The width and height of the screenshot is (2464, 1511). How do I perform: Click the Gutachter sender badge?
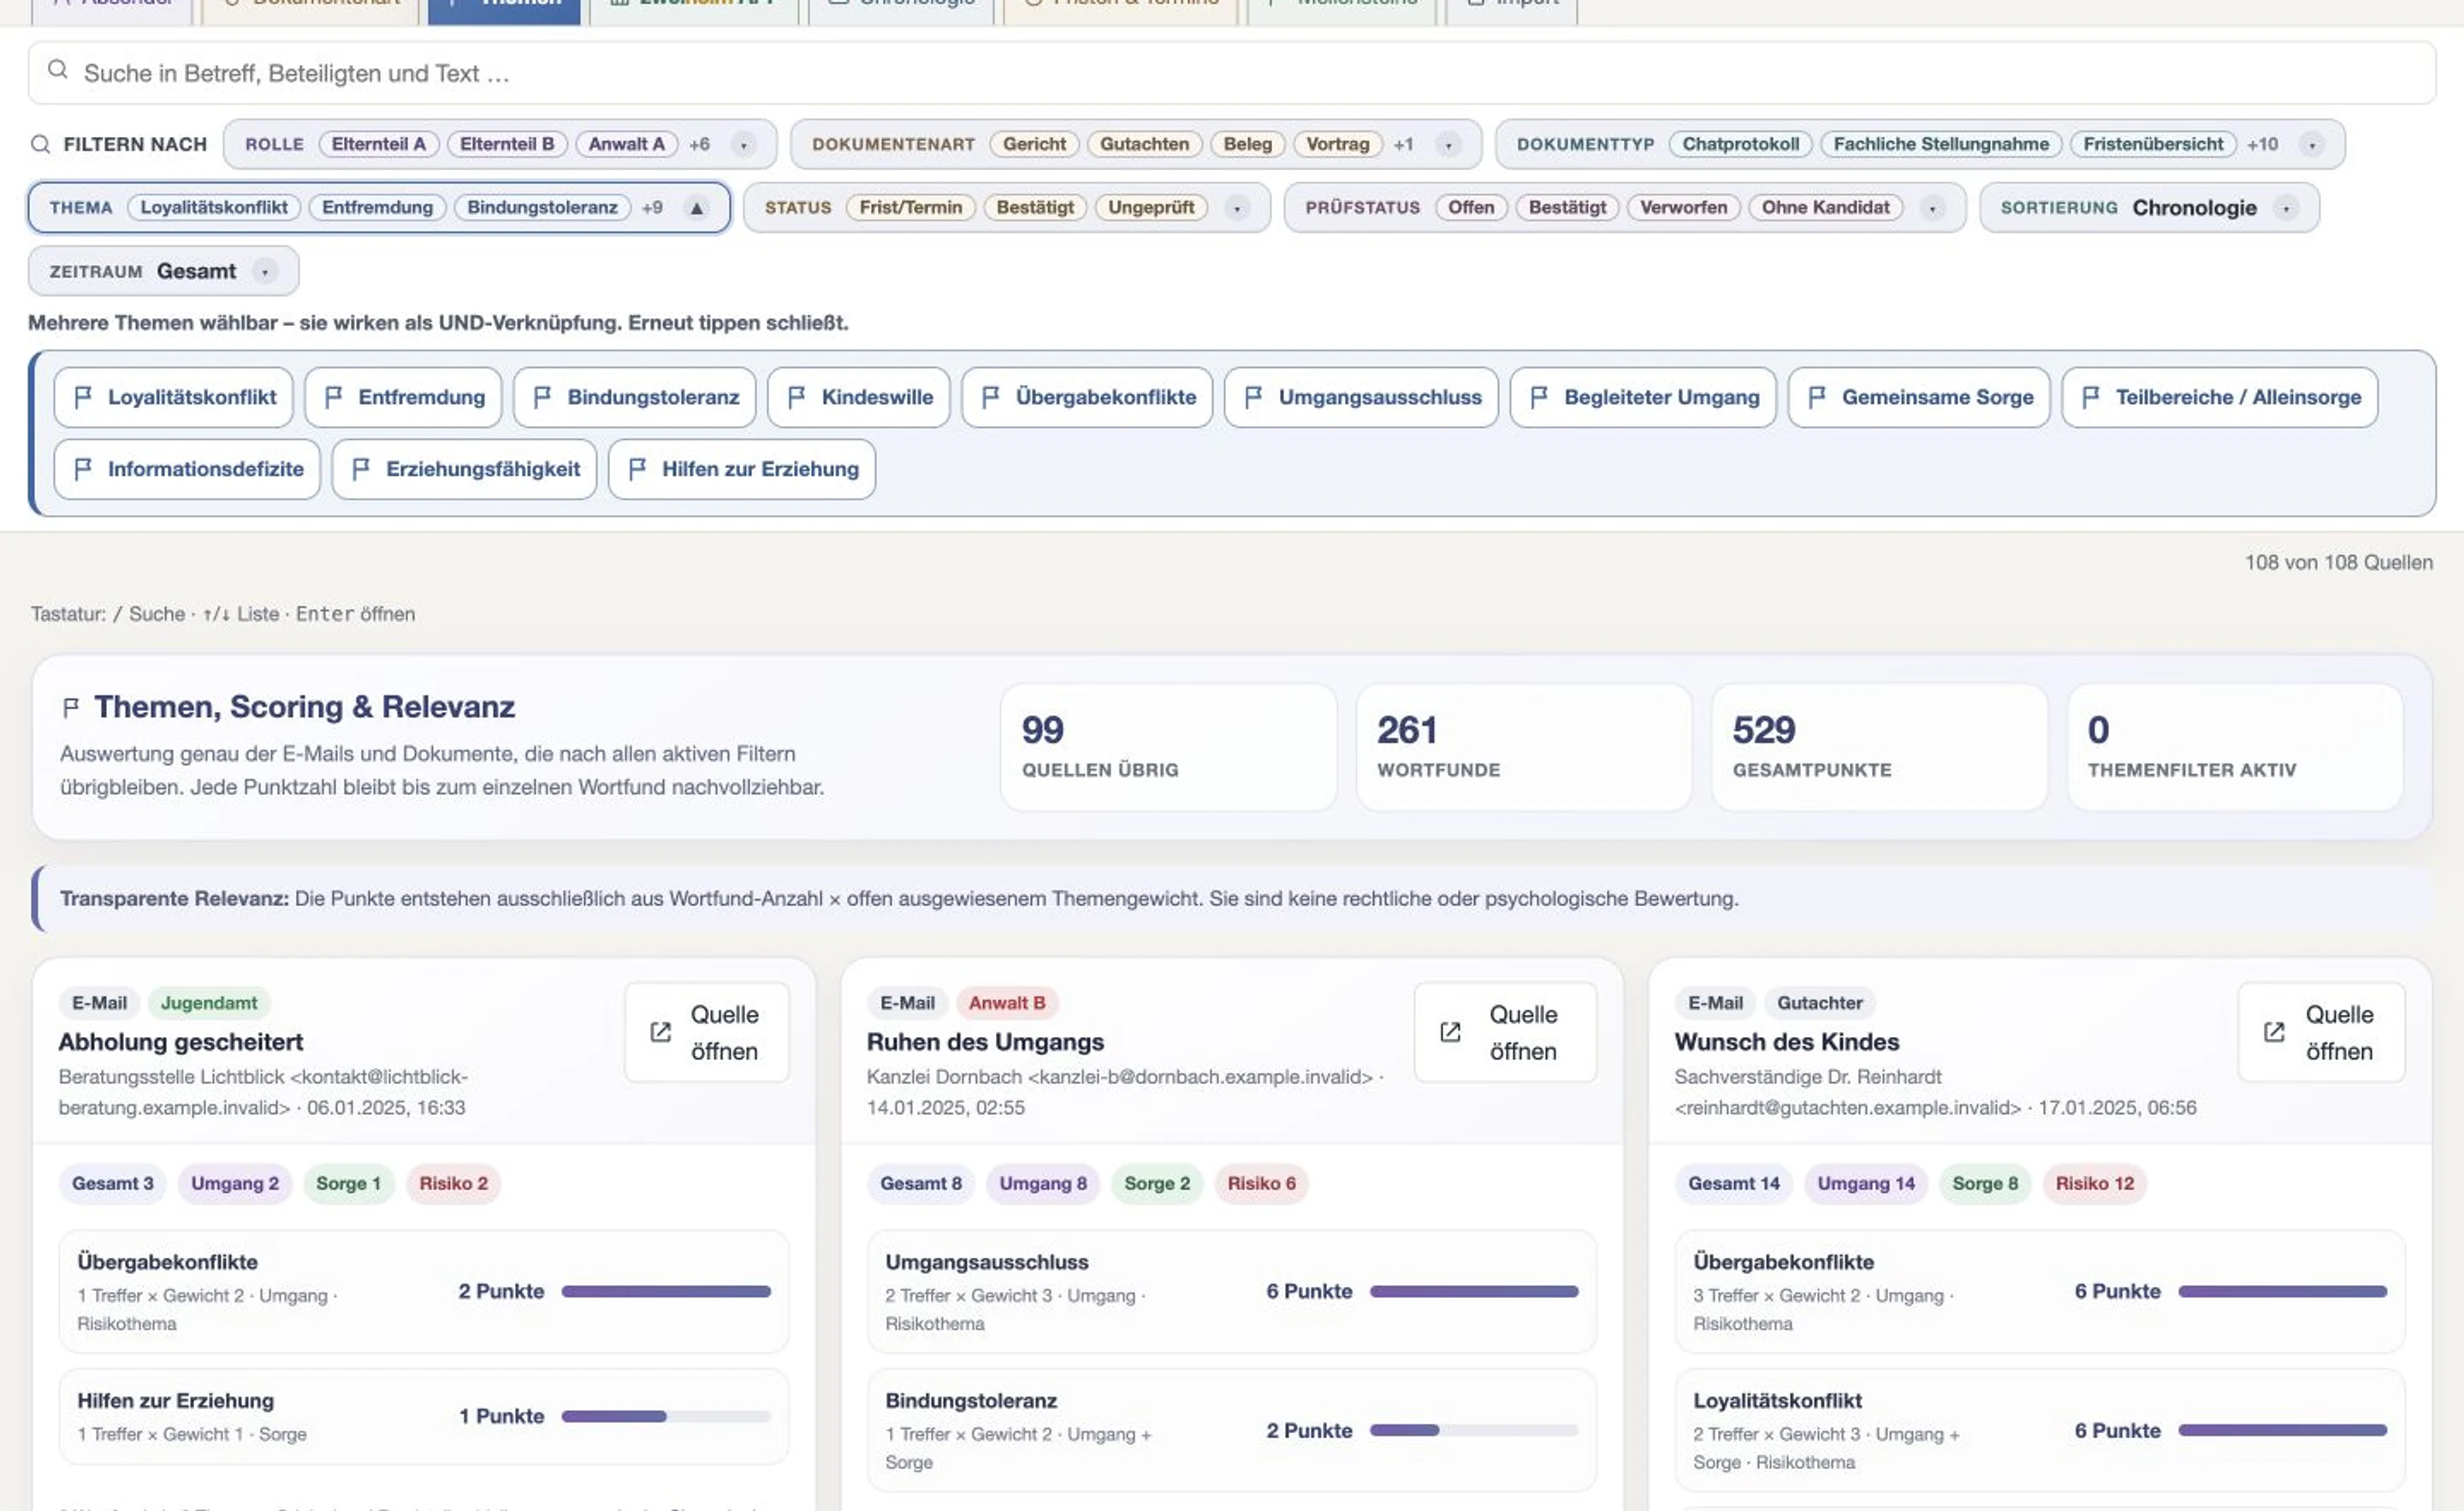1819,1002
